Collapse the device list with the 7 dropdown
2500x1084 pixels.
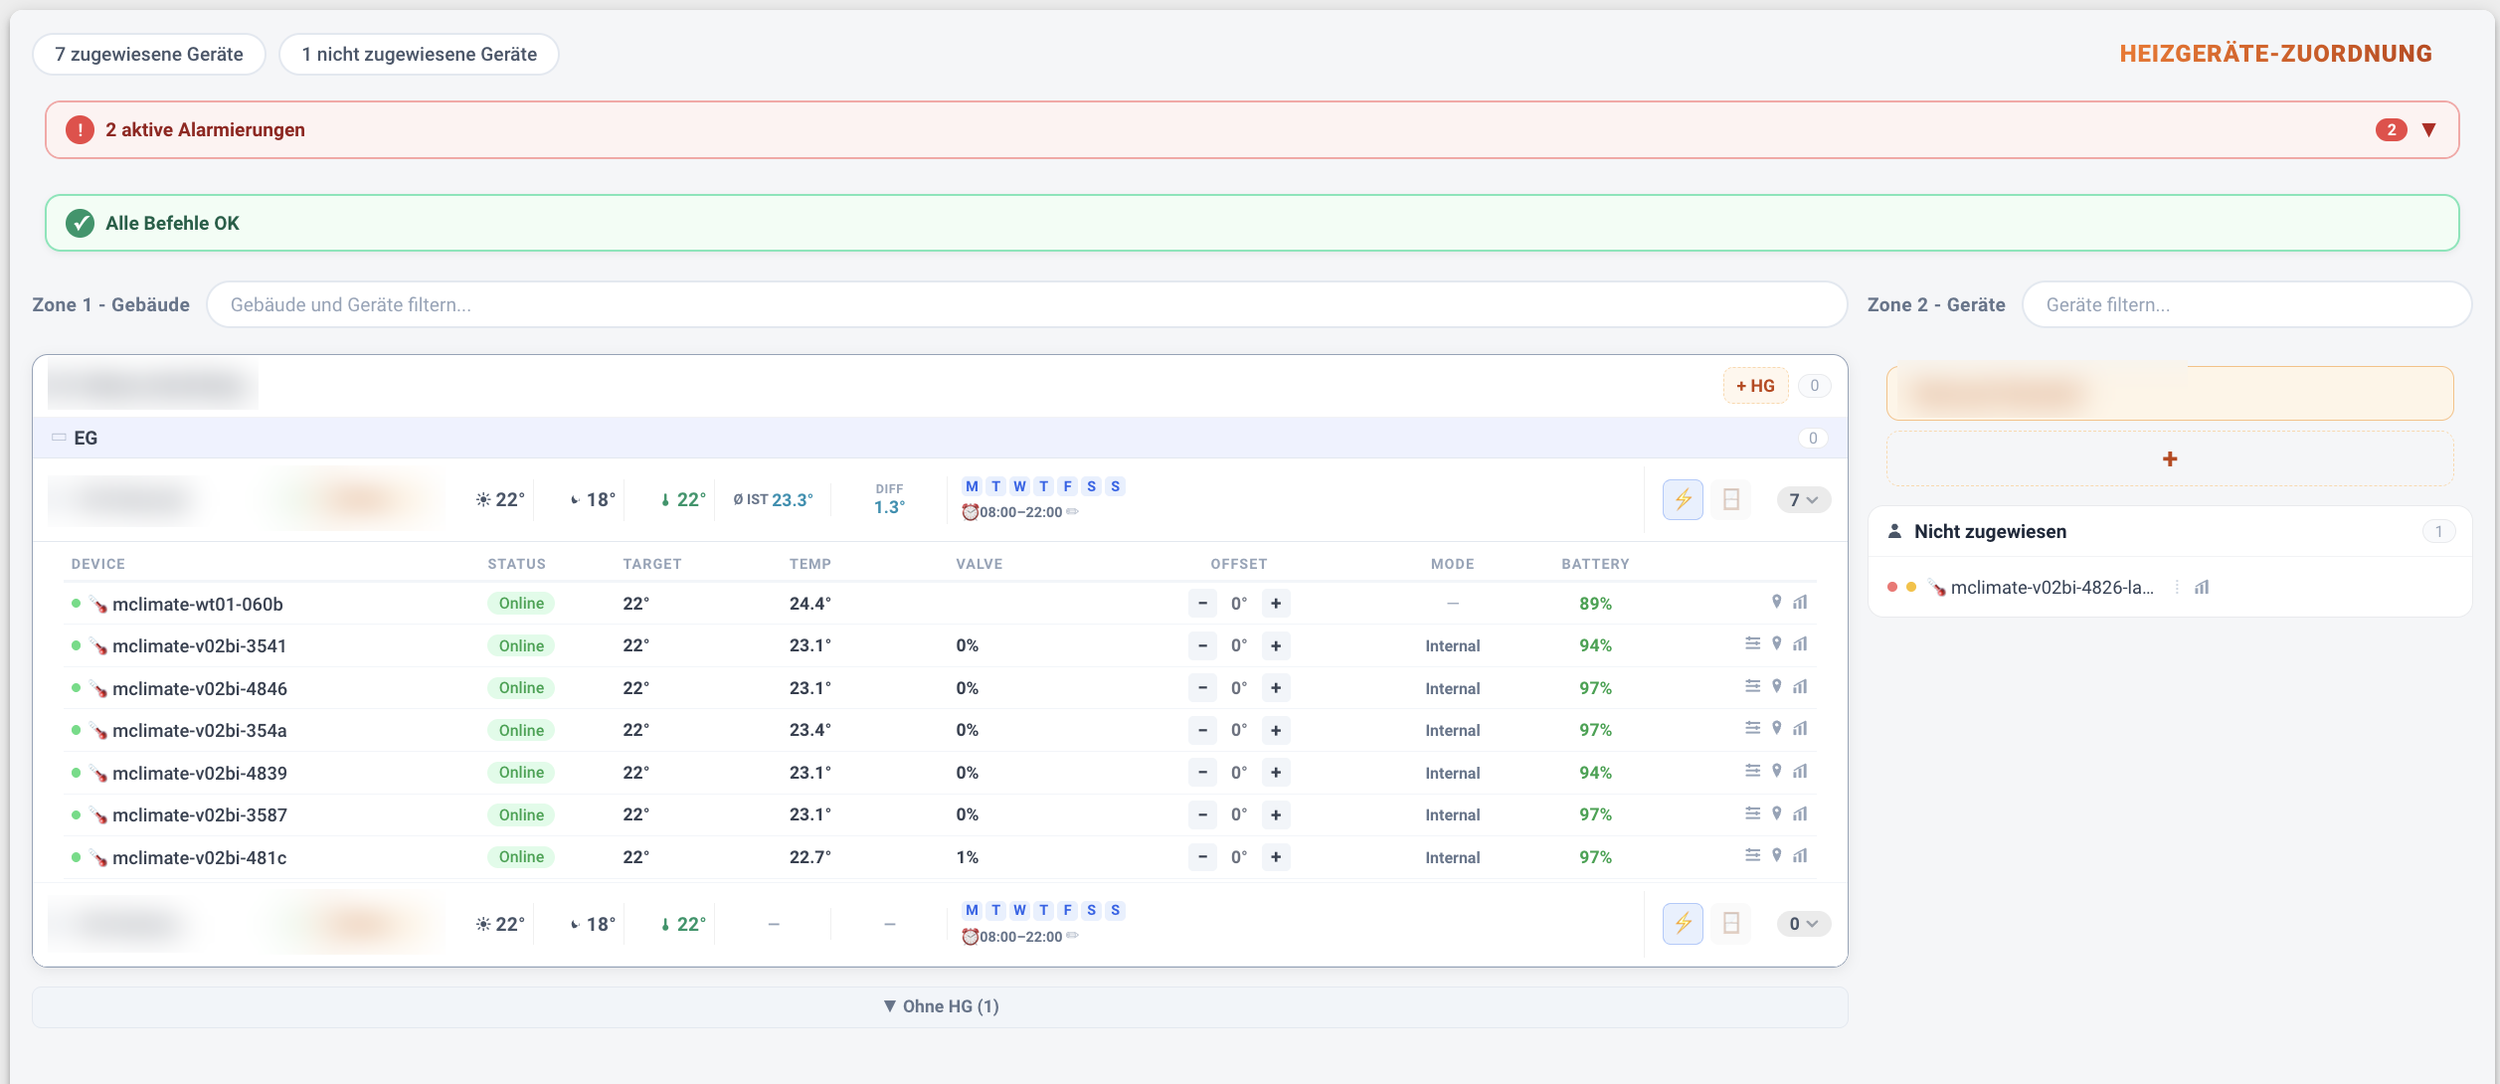(x=1803, y=499)
